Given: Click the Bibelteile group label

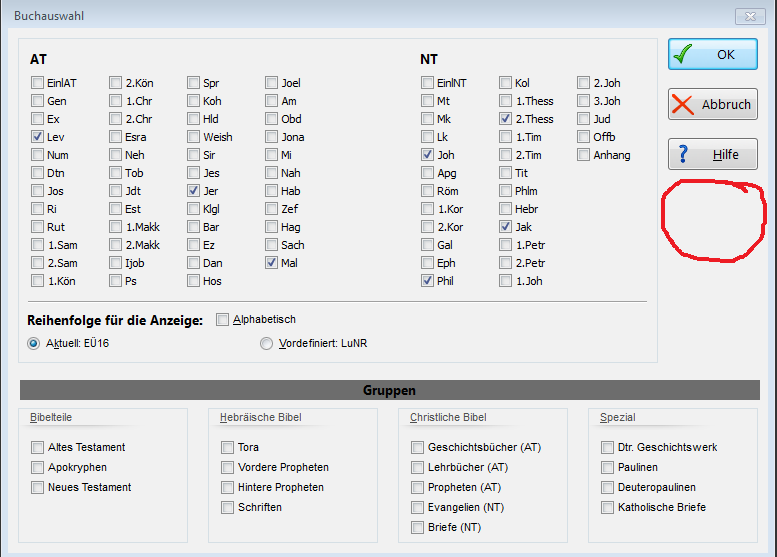Looking at the screenshot, I should point(51,417).
